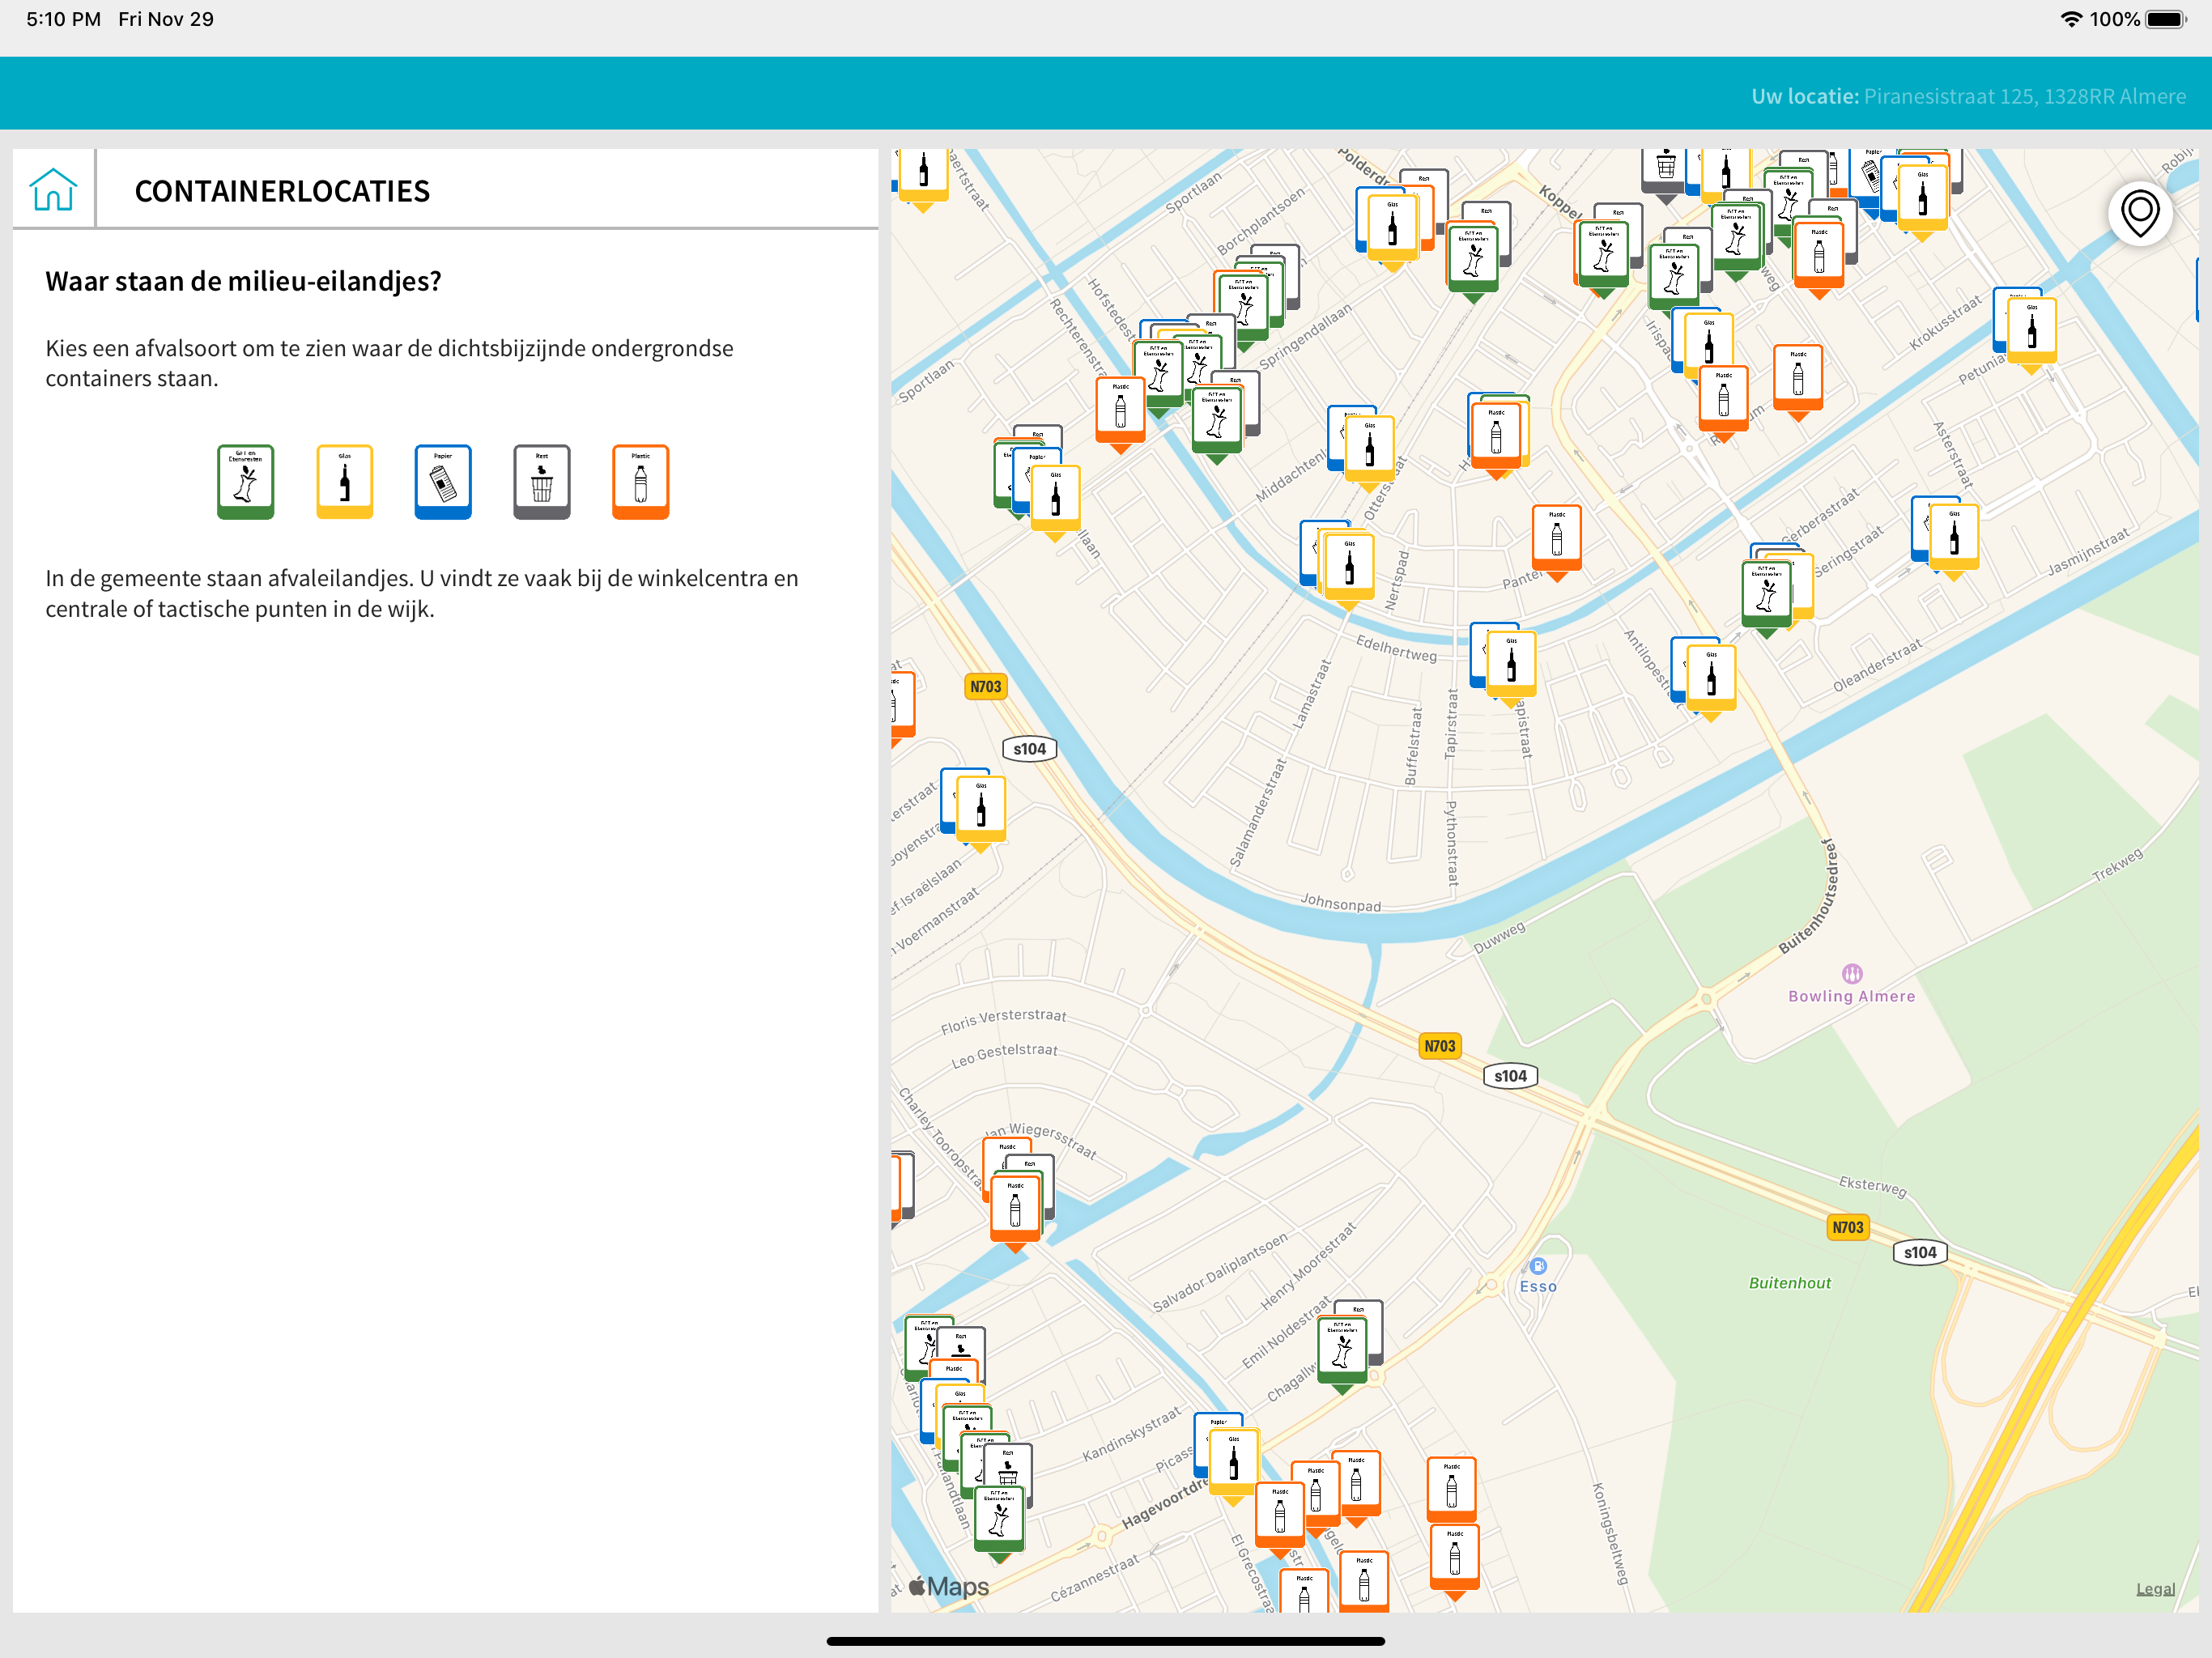Select the Glas waste type filter
Image resolution: width=2212 pixels, height=1658 pixels.
(344, 481)
